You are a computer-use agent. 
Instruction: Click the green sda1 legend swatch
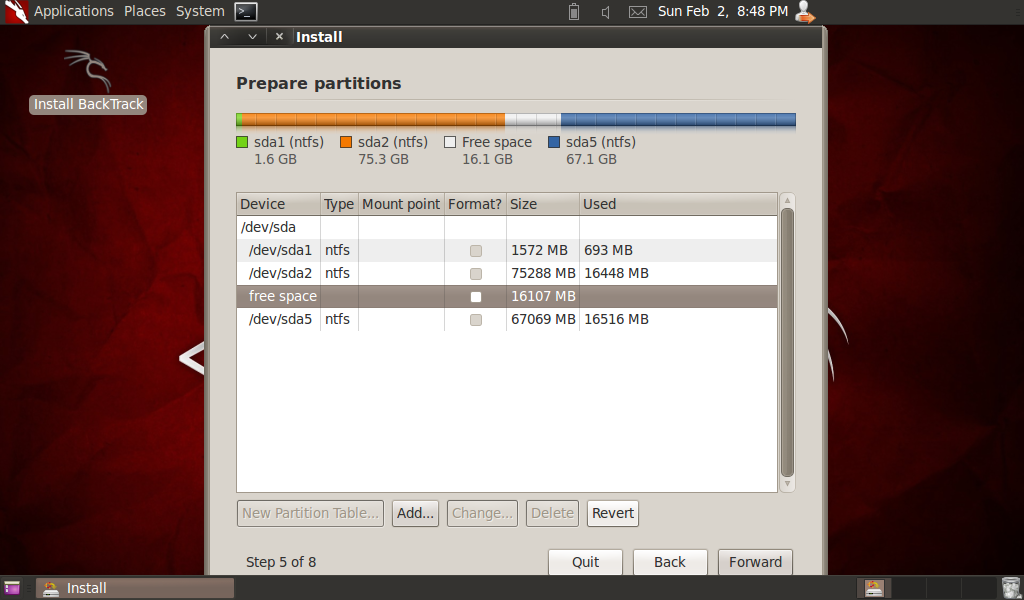coord(242,142)
